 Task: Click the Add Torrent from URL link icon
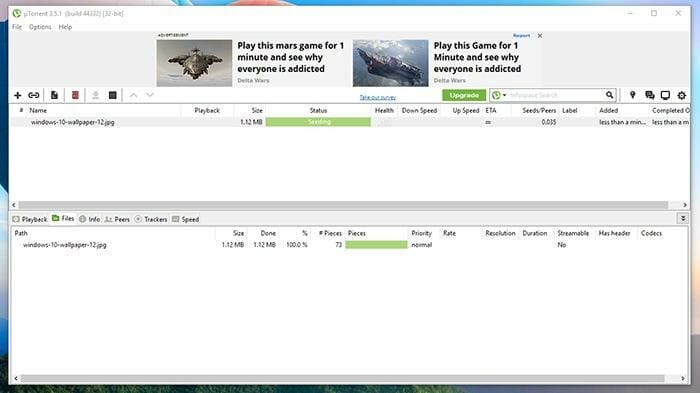tap(34, 95)
